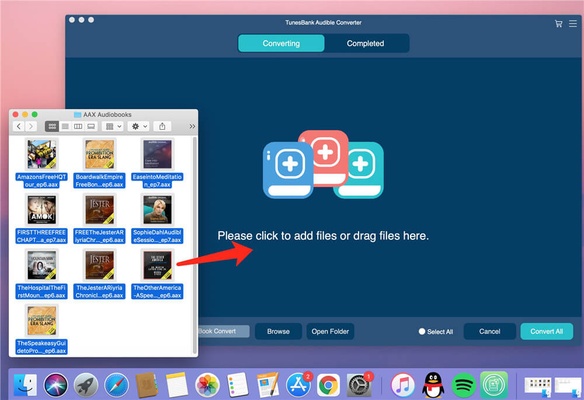Viewport: 584px width, 400px height.
Task: Open Notes from the Dock
Action: point(177,385)
